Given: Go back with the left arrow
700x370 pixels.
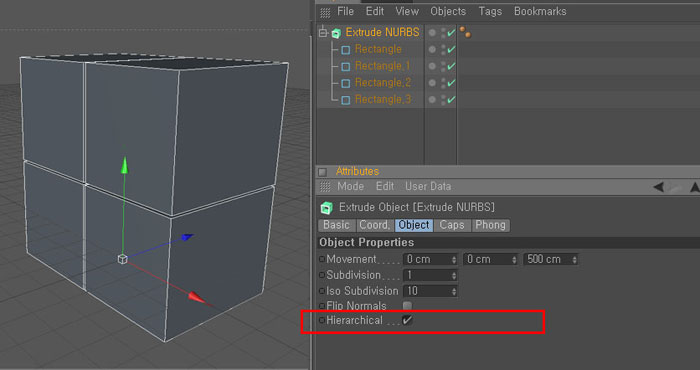Looking at the screenshot, I should 658,187.
